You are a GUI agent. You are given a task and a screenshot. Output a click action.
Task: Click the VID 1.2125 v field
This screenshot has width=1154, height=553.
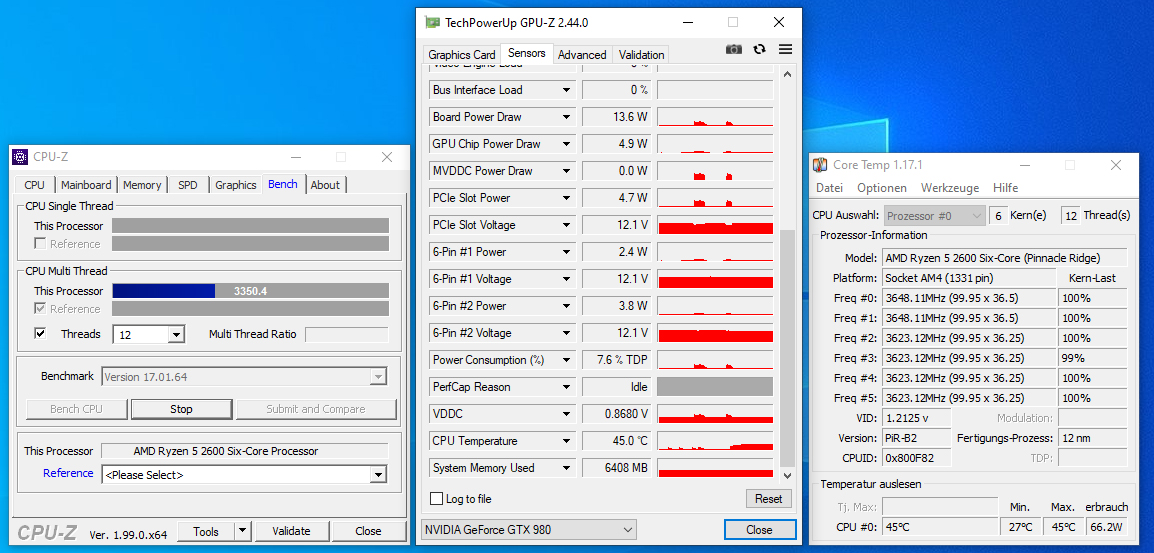click(x=916, y=418)
